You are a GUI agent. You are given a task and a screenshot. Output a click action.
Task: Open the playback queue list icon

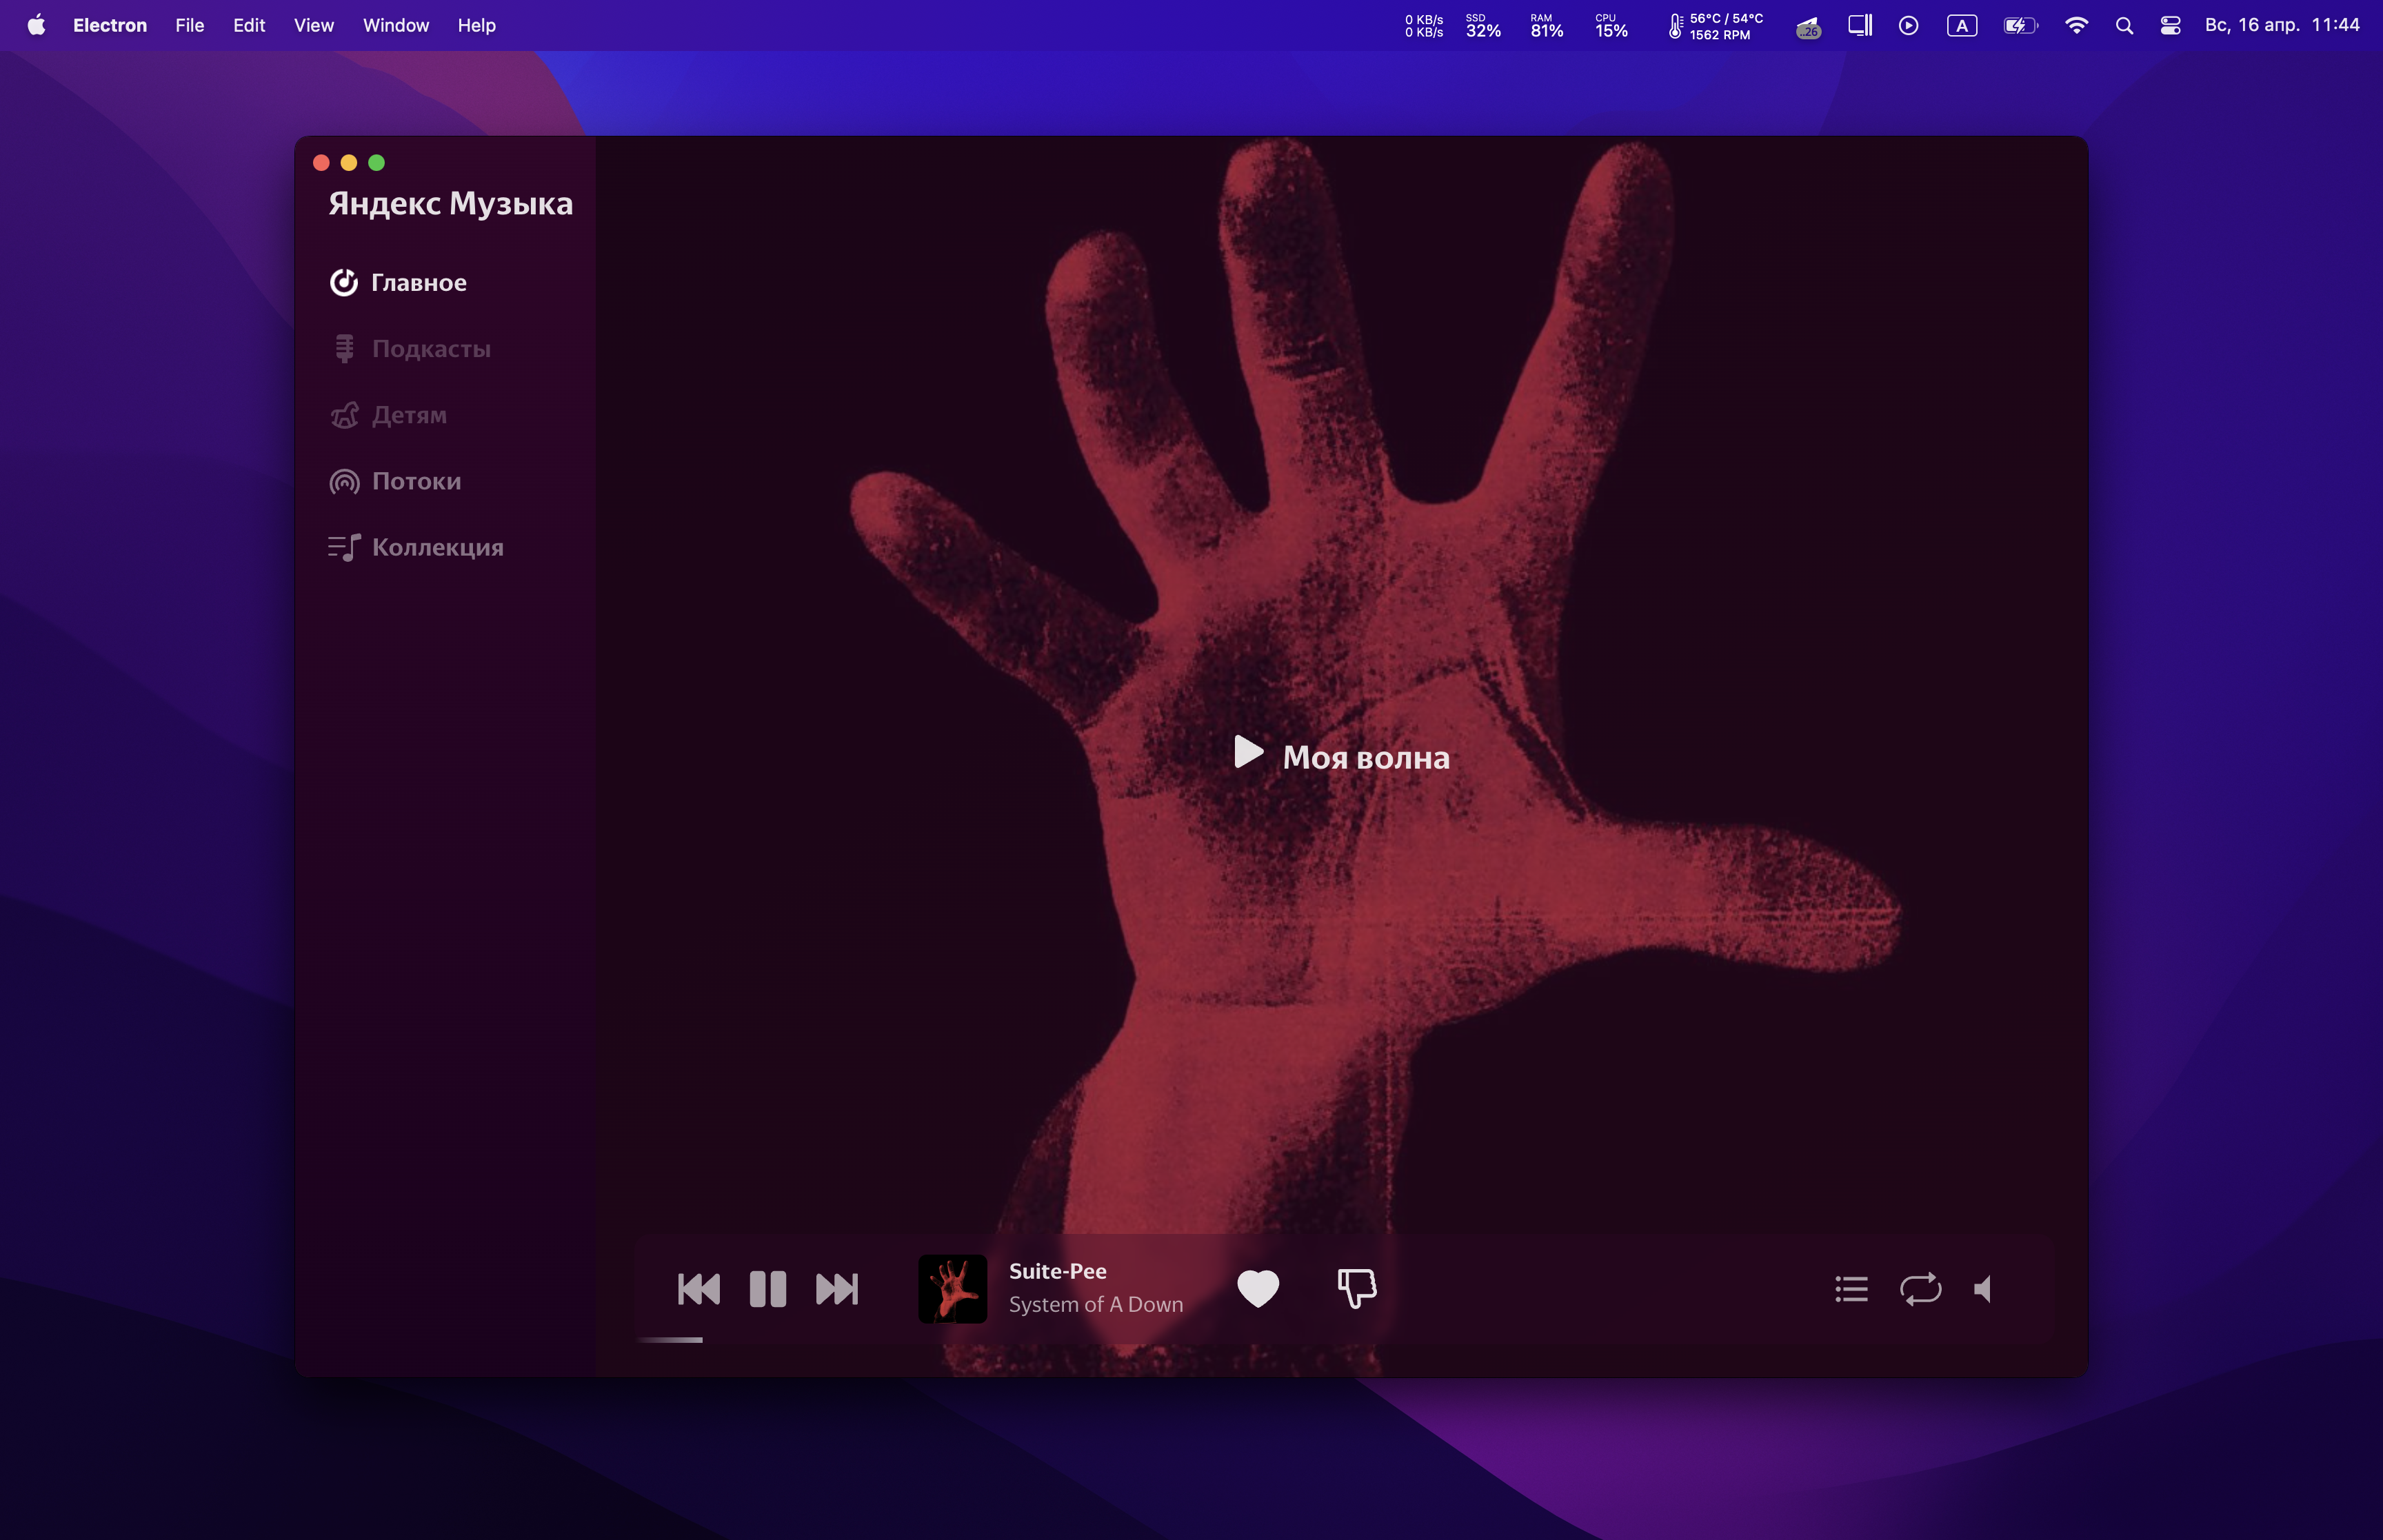1851,1289
